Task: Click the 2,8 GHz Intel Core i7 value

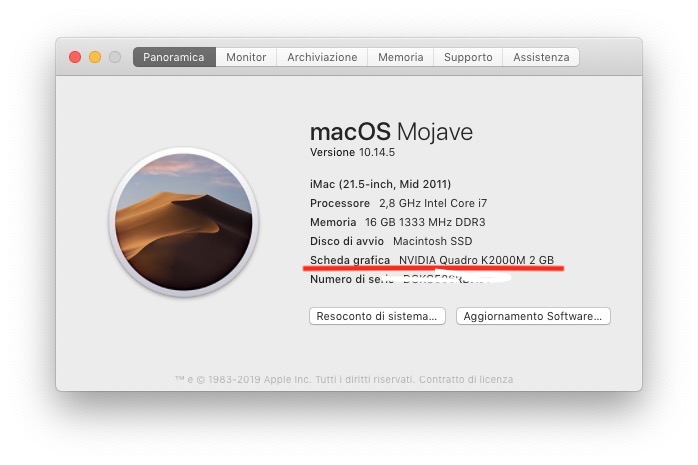Action: click(433, 203)
